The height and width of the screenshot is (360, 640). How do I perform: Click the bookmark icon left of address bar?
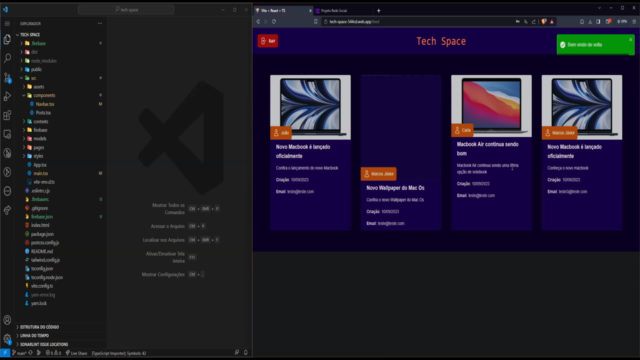pyautogui.click(x=316, y=22)
